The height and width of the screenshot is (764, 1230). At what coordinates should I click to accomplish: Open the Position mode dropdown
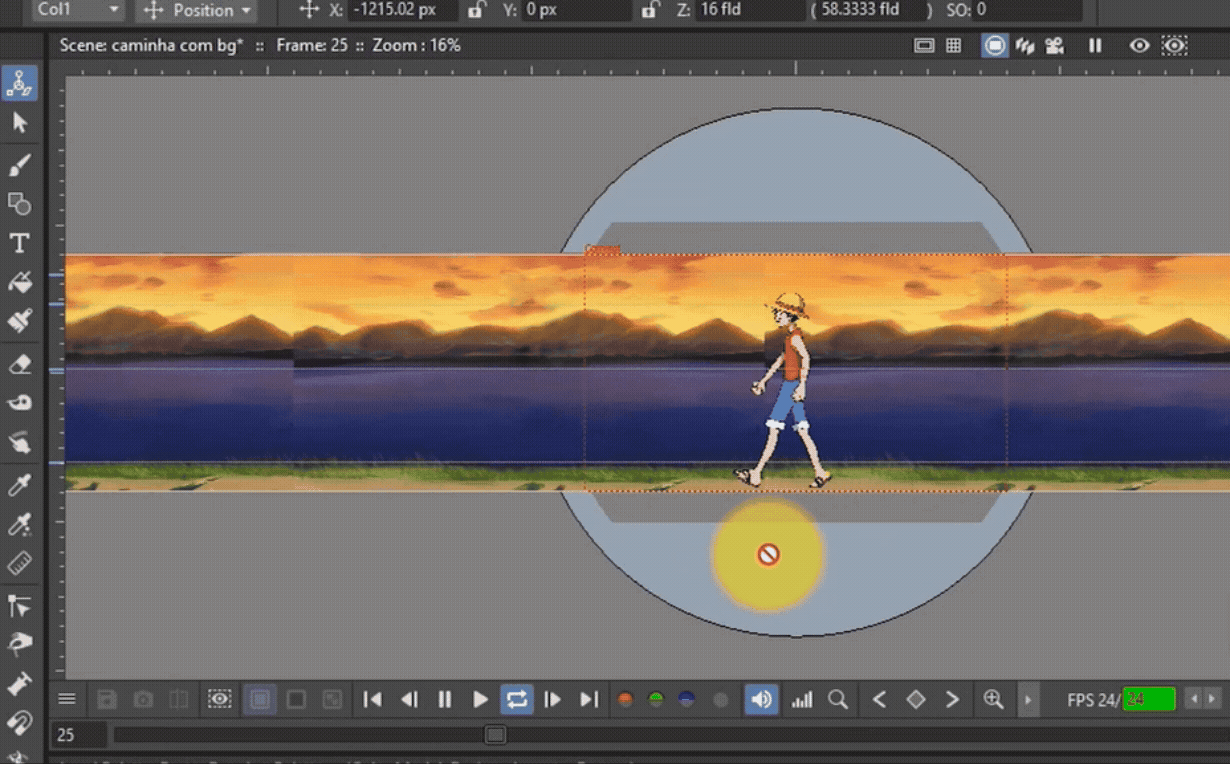tap(196, 11)
